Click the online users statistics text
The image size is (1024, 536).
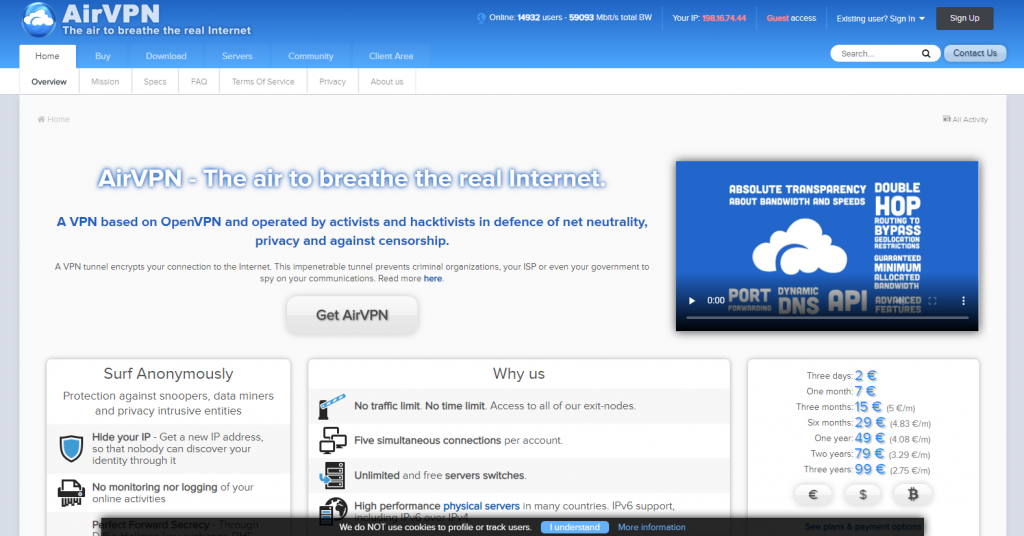pyautogui.click(x=570, y=18)
